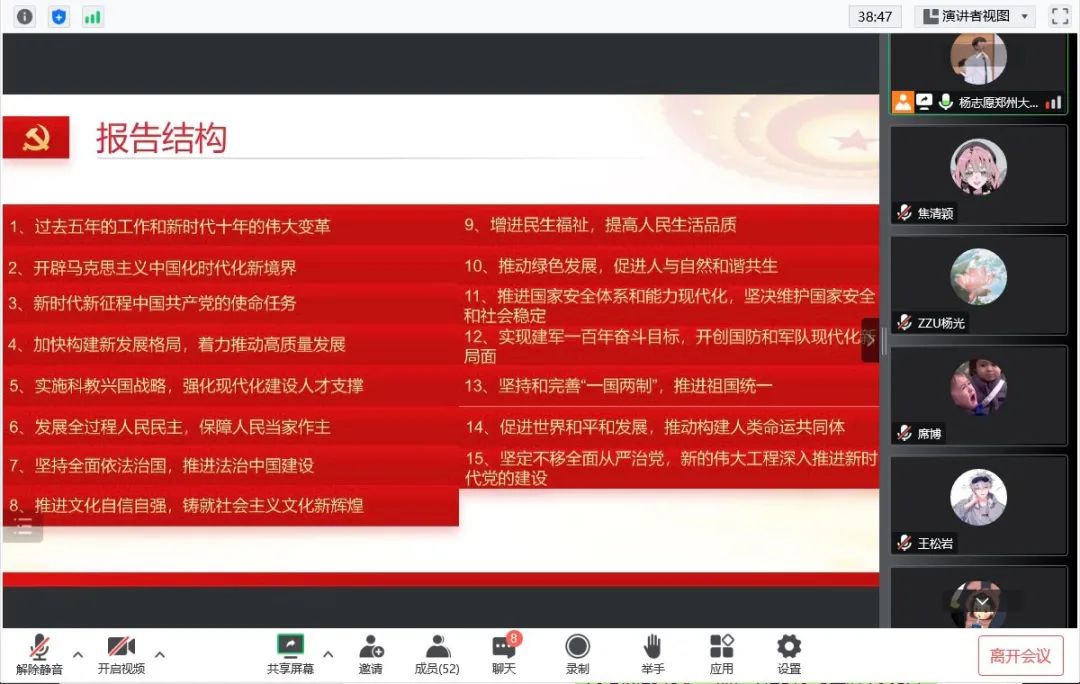Screen dimensions: 1080x684
Task: Select participant tile 焦清颖
Action: (978, 176)
